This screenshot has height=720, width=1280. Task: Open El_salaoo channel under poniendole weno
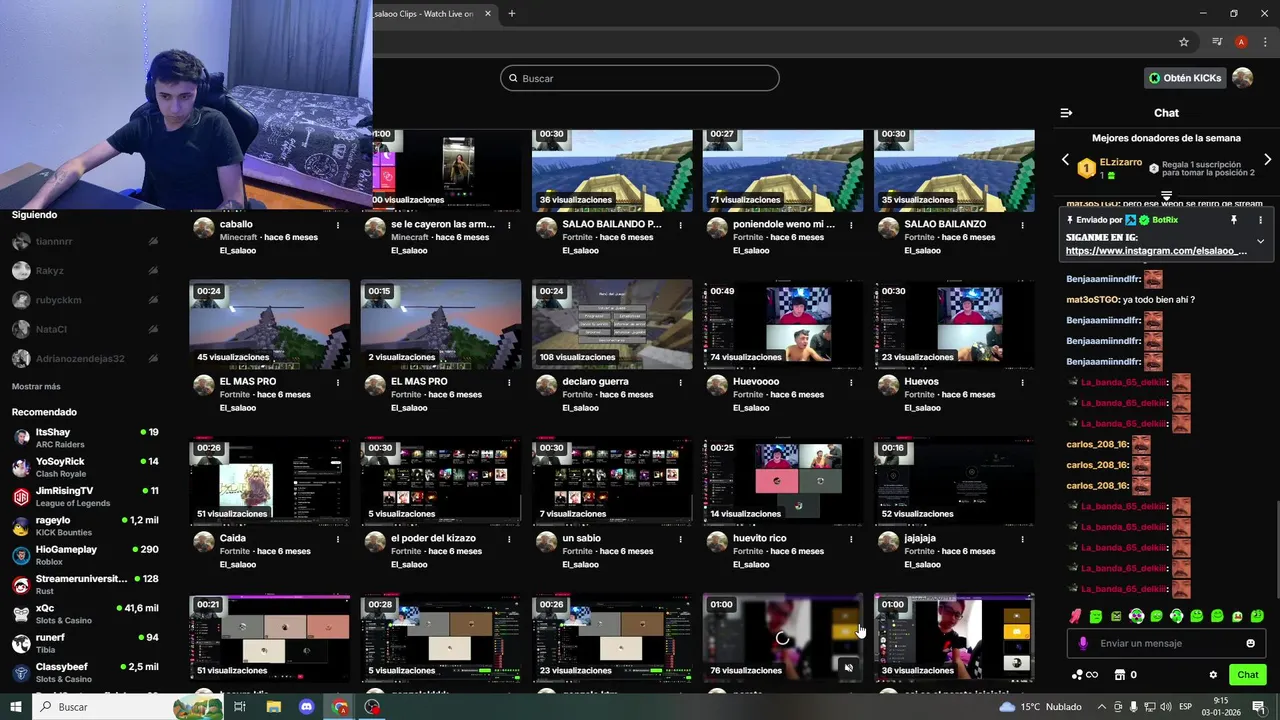click(x=751, y=251)
